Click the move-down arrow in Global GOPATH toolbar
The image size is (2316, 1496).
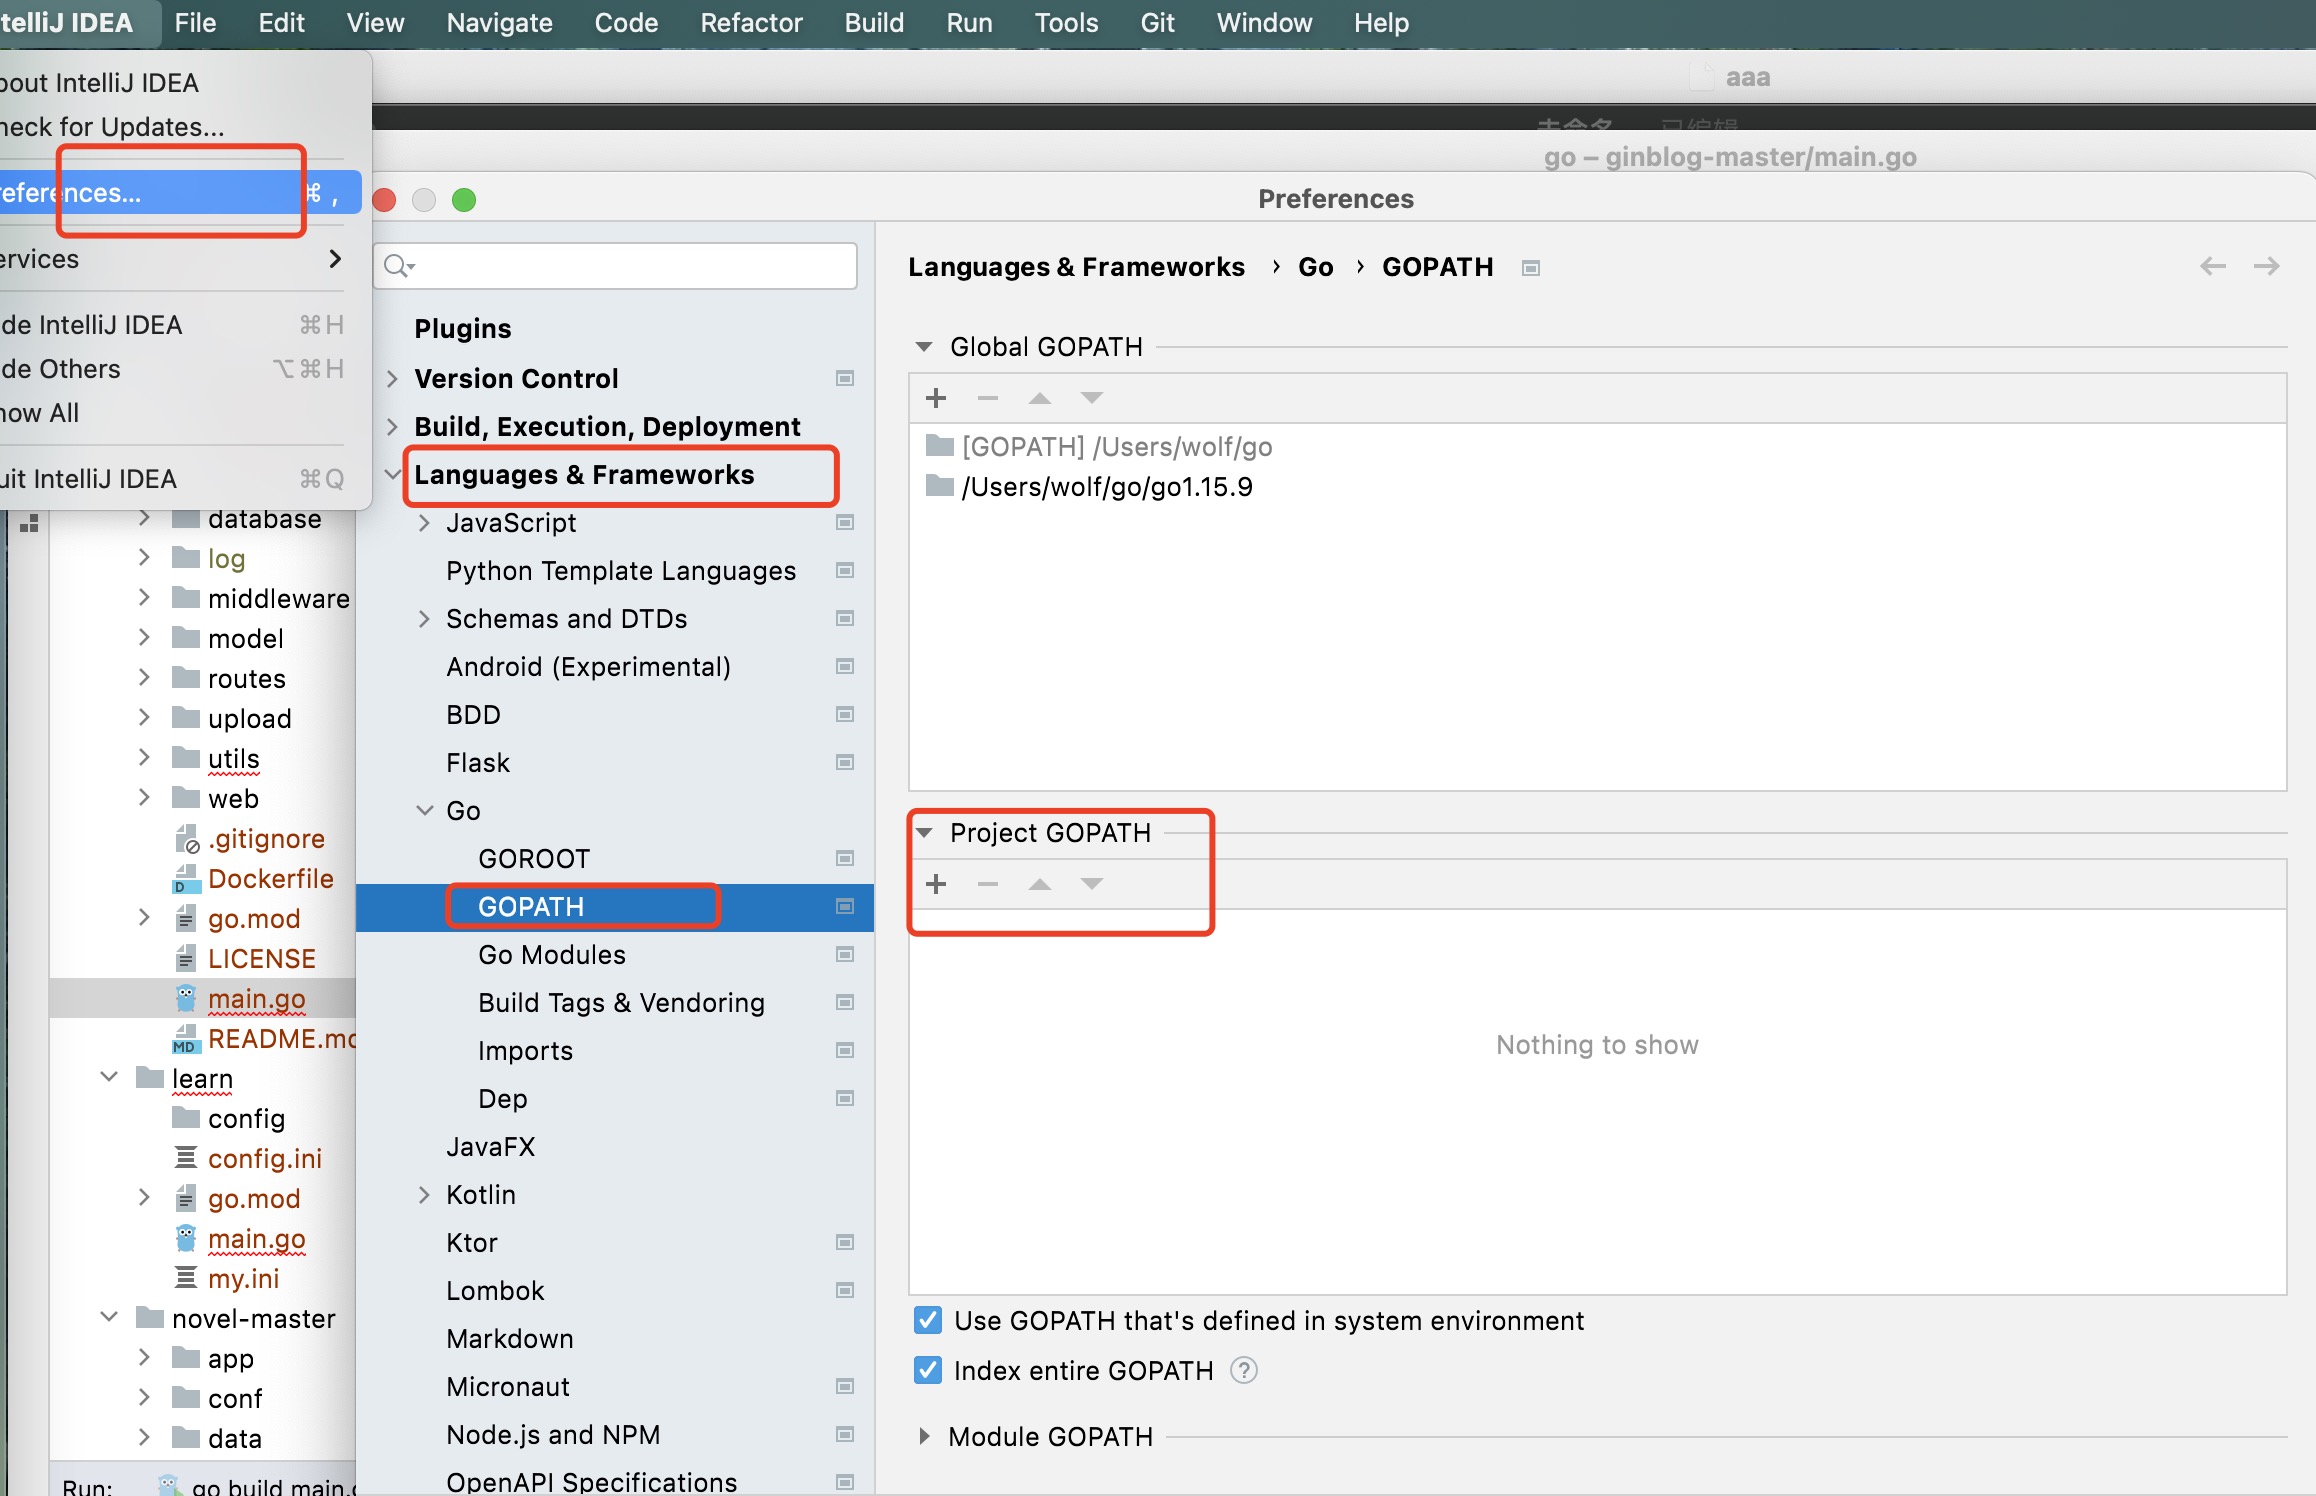tap(1091, 398)
